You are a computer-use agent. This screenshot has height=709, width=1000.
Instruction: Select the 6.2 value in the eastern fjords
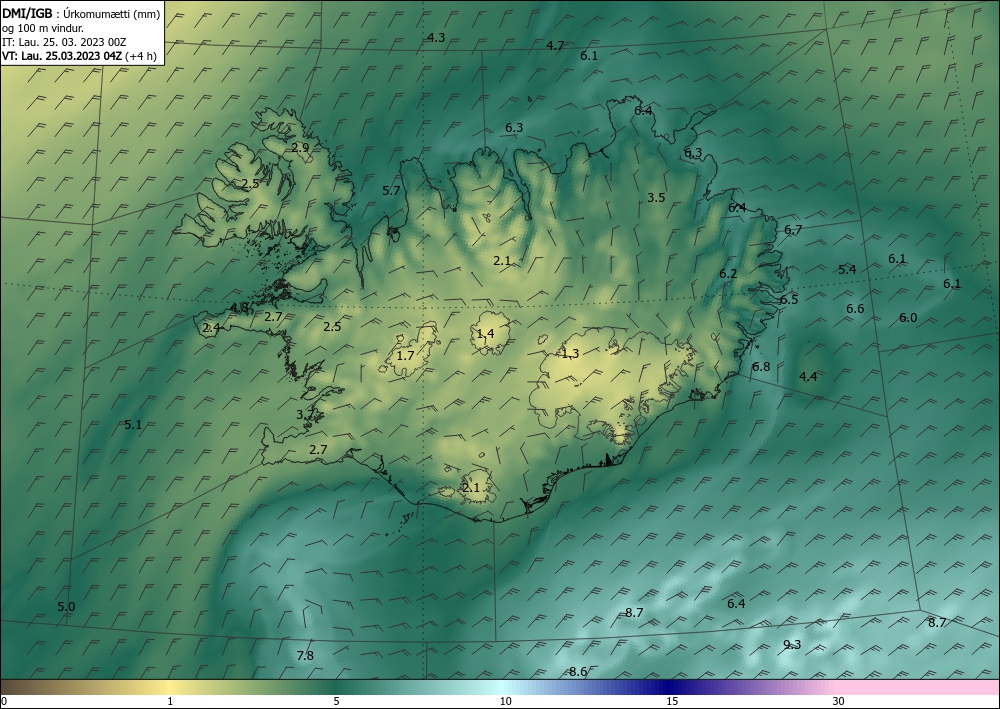pos(728,274)
